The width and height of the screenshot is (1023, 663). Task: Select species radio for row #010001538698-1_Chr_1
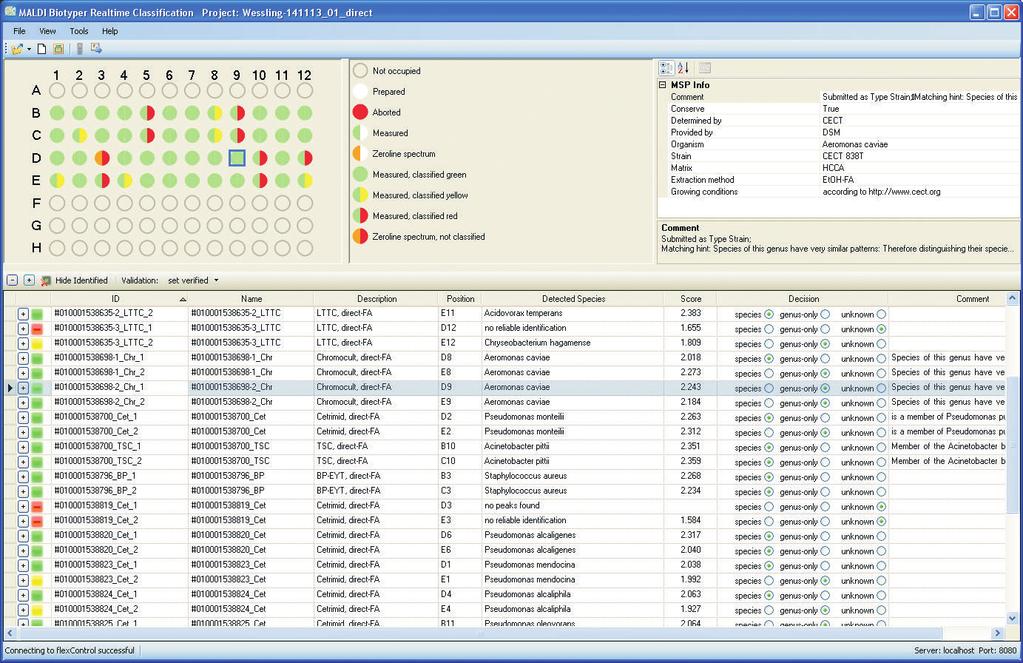[x=769, y=358]
